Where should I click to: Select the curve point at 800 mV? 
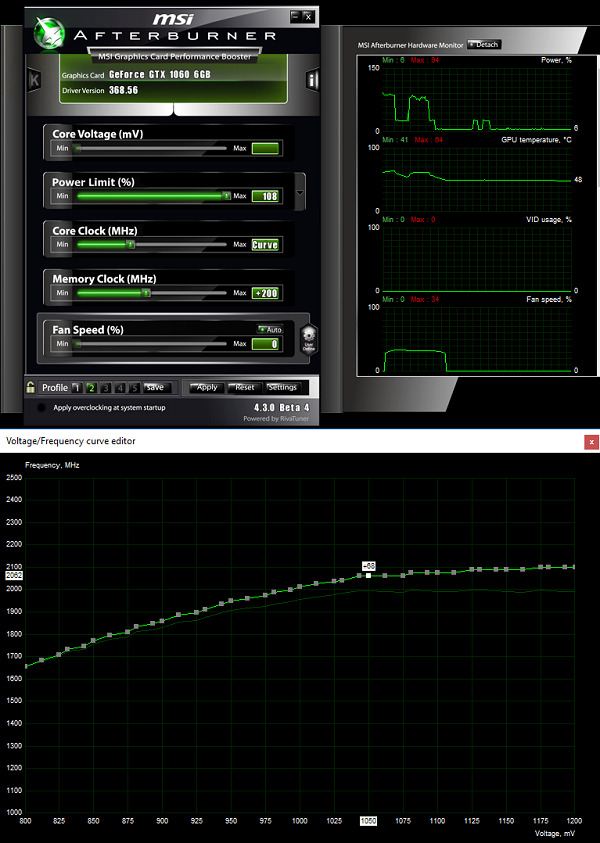tap(26, 667)
